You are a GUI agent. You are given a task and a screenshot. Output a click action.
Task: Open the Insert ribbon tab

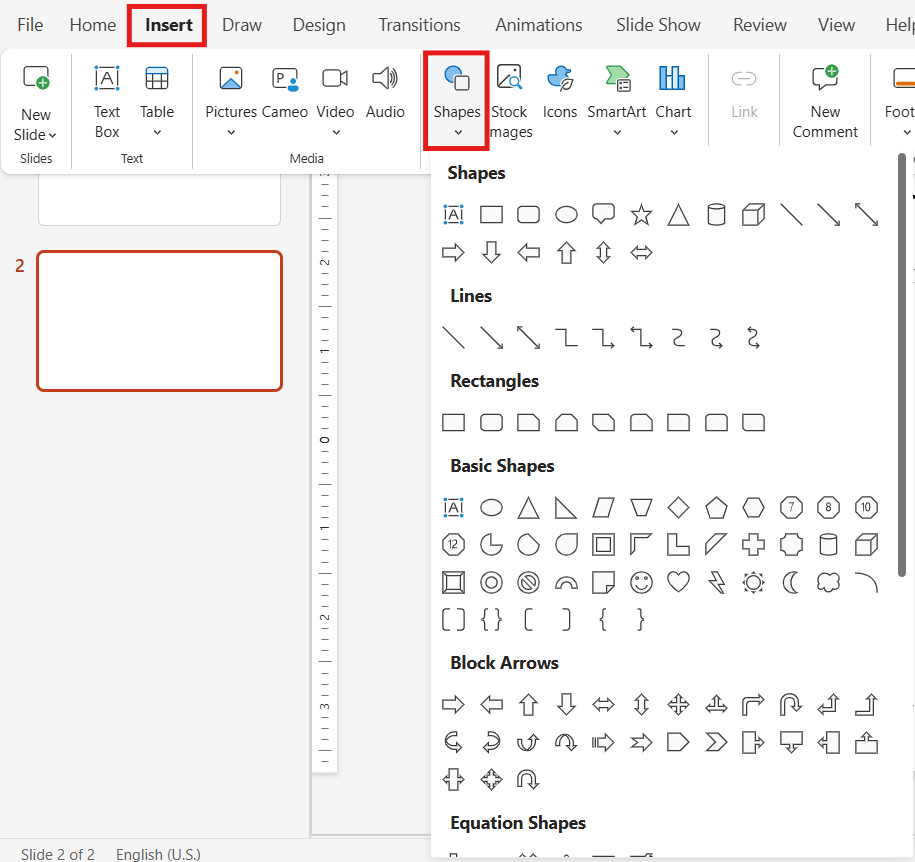(x=168, y=25)
